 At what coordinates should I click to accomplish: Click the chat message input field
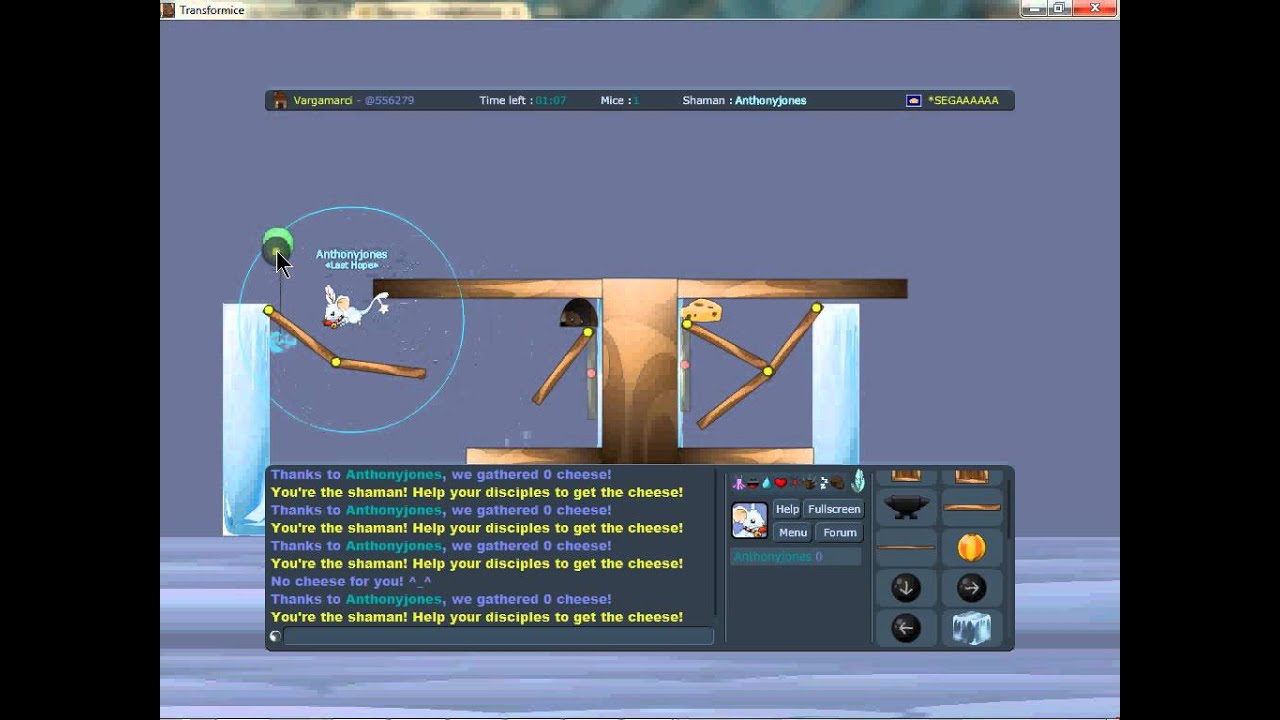tap(498, 636)
